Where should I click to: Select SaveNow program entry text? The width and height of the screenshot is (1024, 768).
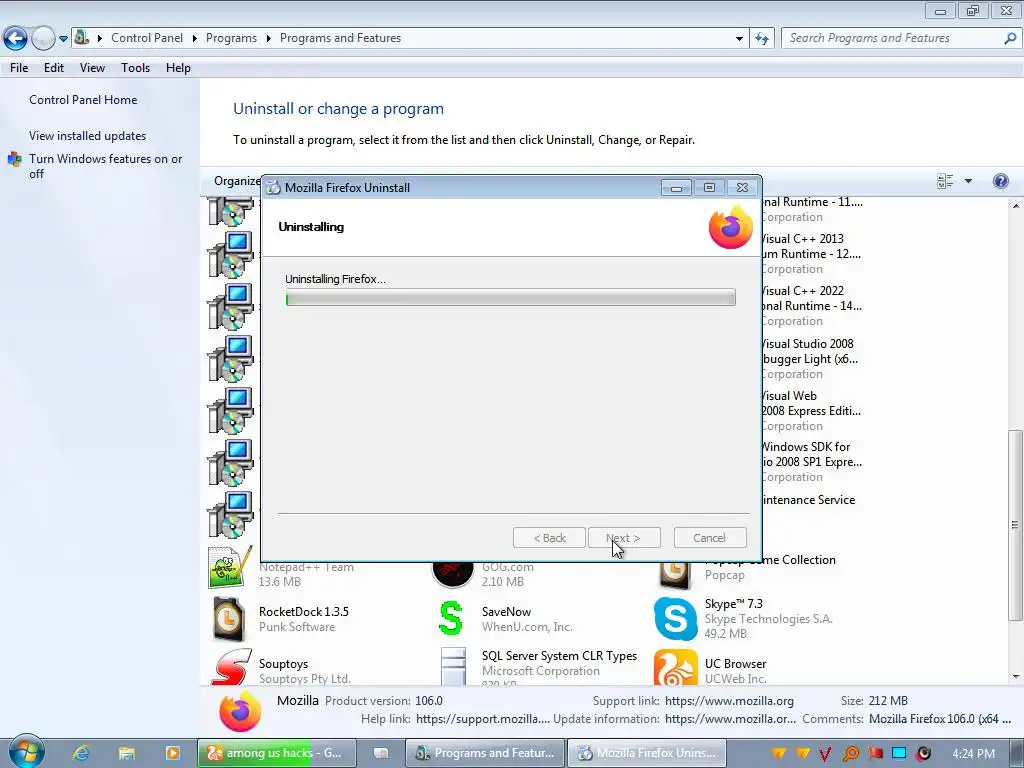[x=527, y=619]
